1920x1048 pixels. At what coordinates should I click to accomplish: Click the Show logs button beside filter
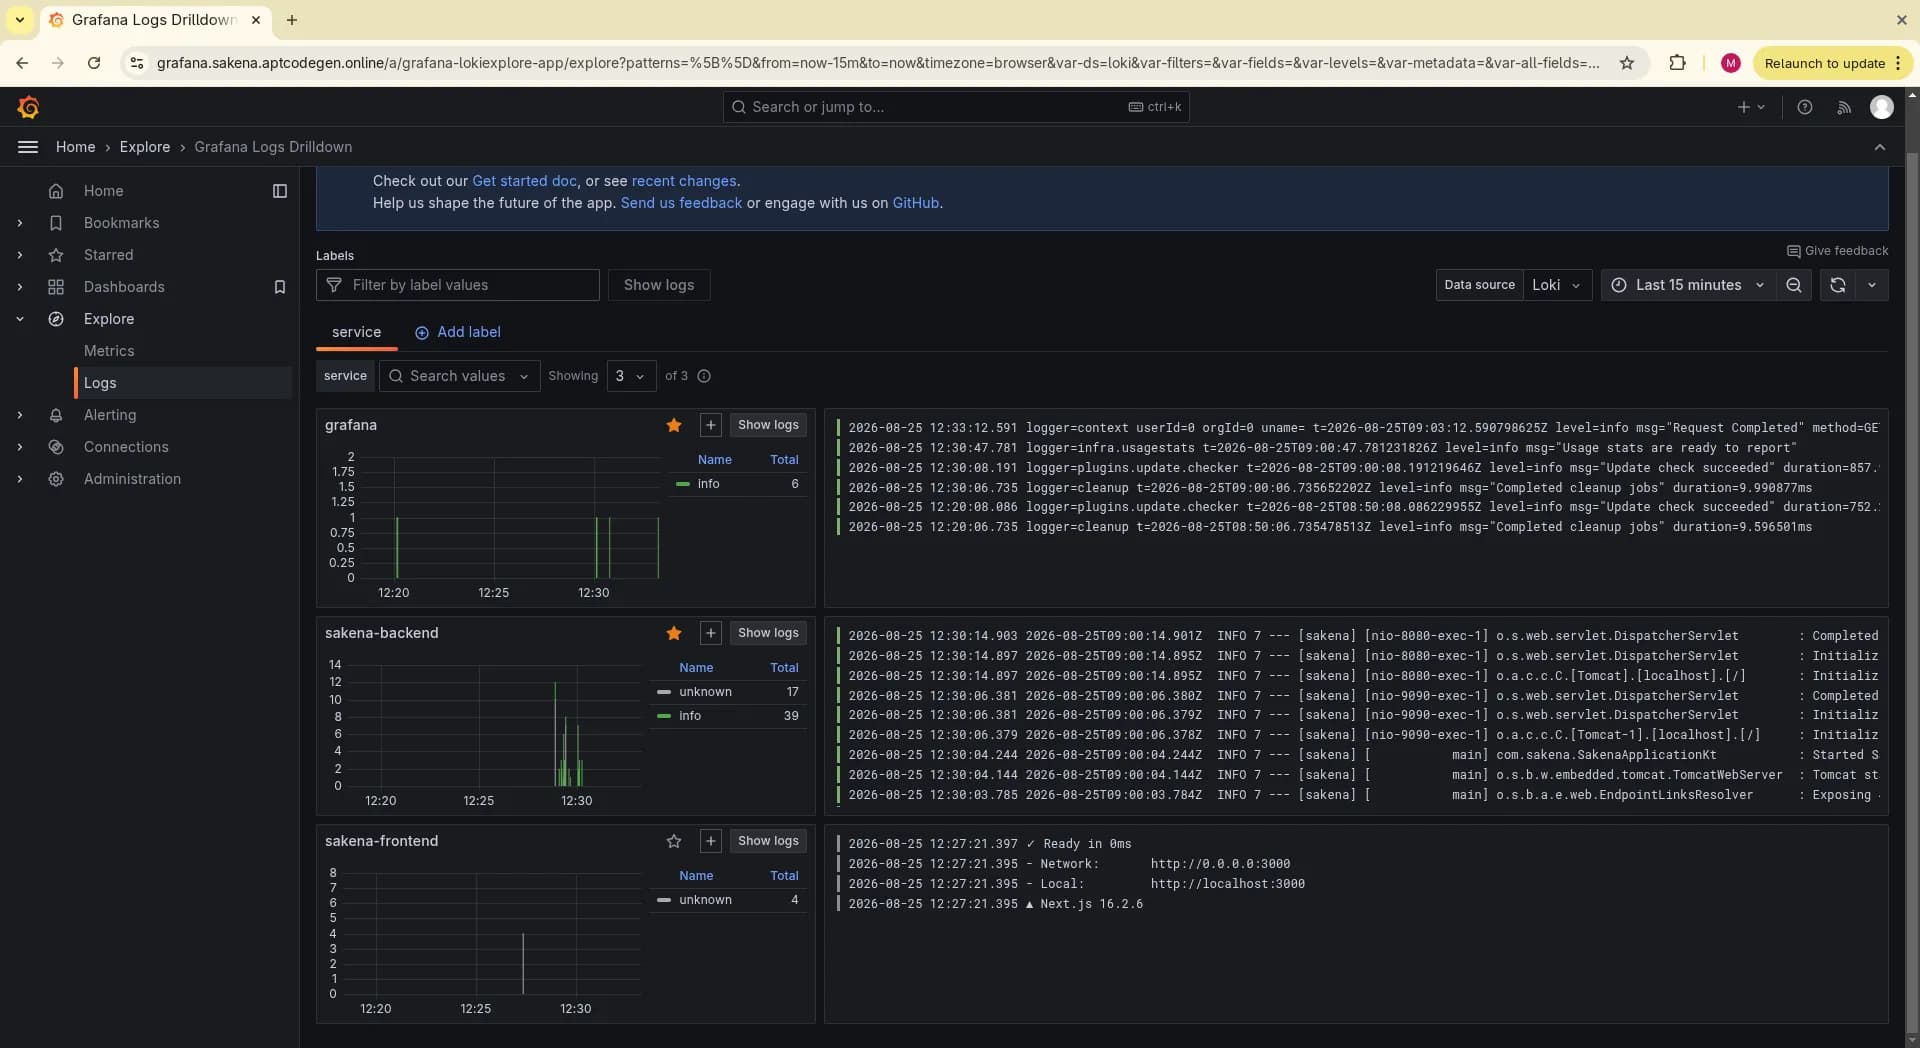point(659,285)
